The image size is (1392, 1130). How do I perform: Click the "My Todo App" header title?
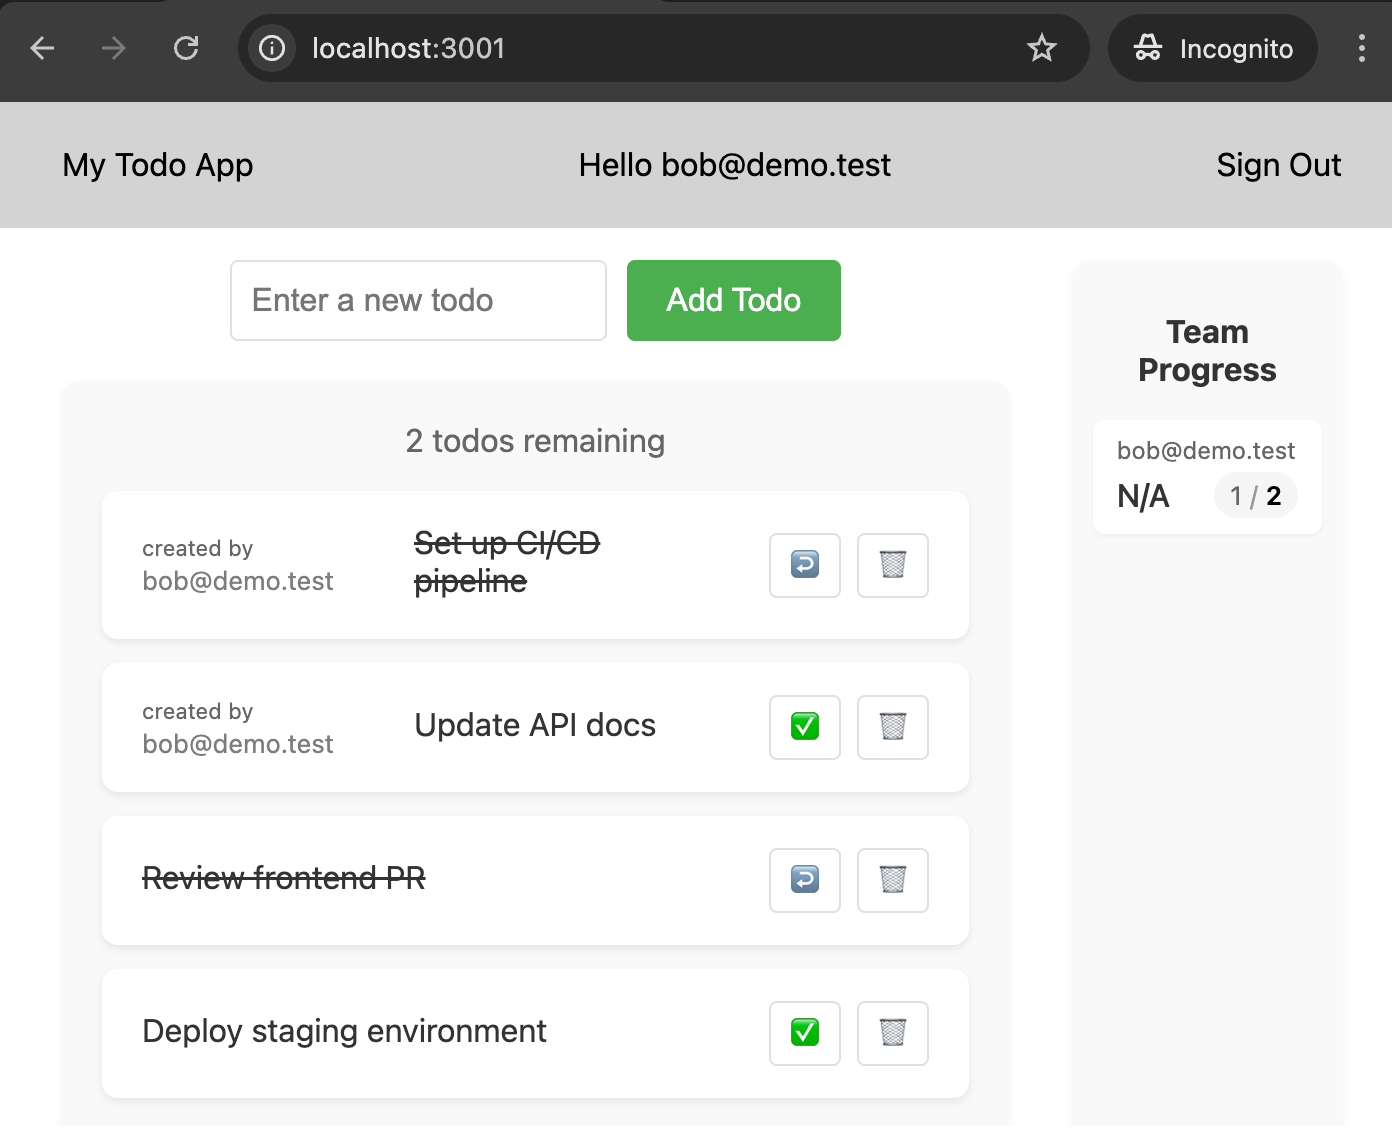click(x=157, y=165)
